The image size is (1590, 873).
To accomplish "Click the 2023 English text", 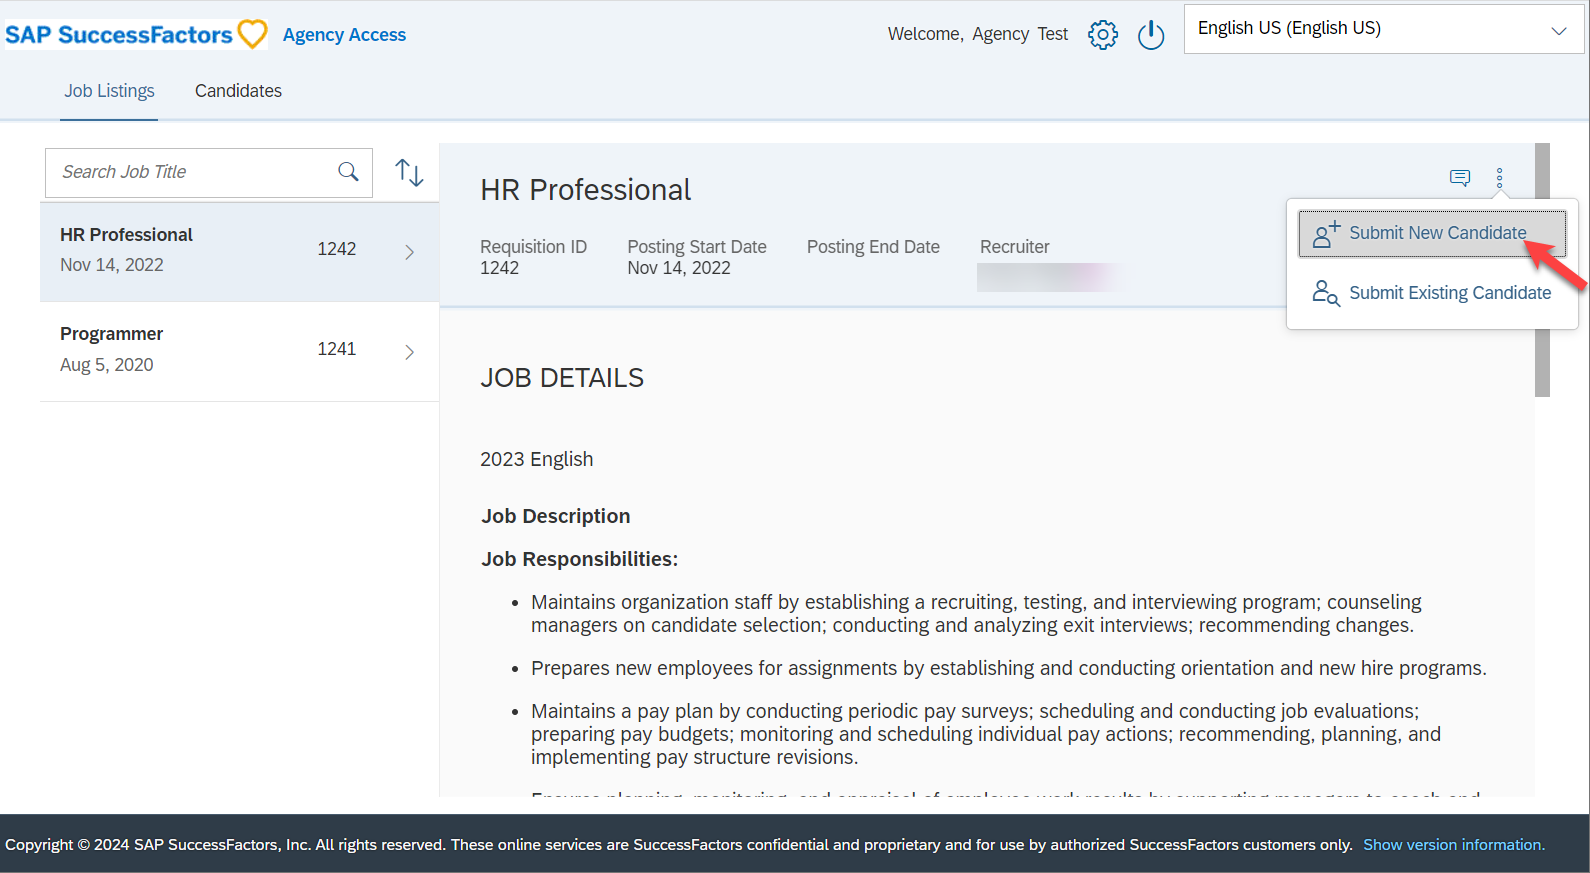I will [537, 459].
